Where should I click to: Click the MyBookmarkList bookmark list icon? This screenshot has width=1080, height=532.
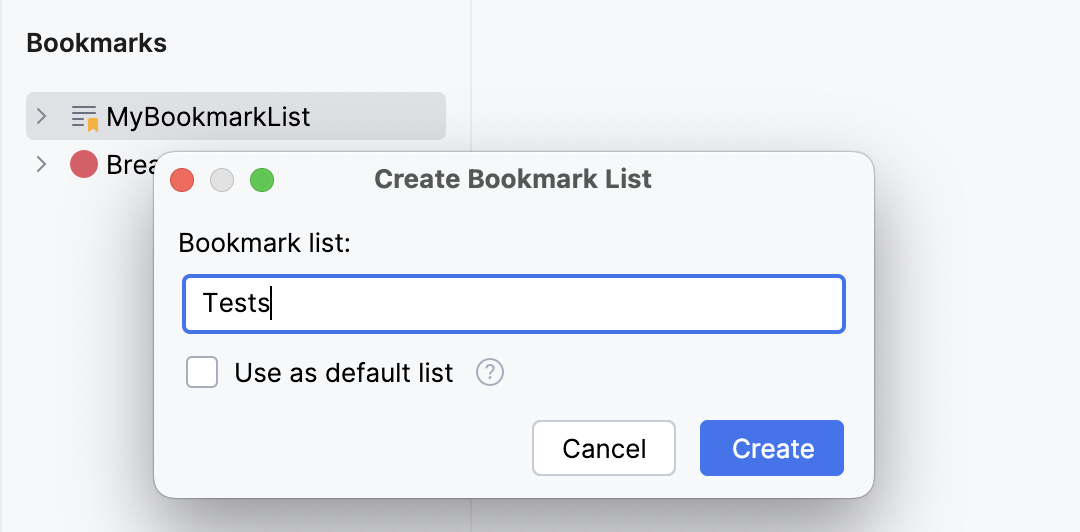(84, 117)
